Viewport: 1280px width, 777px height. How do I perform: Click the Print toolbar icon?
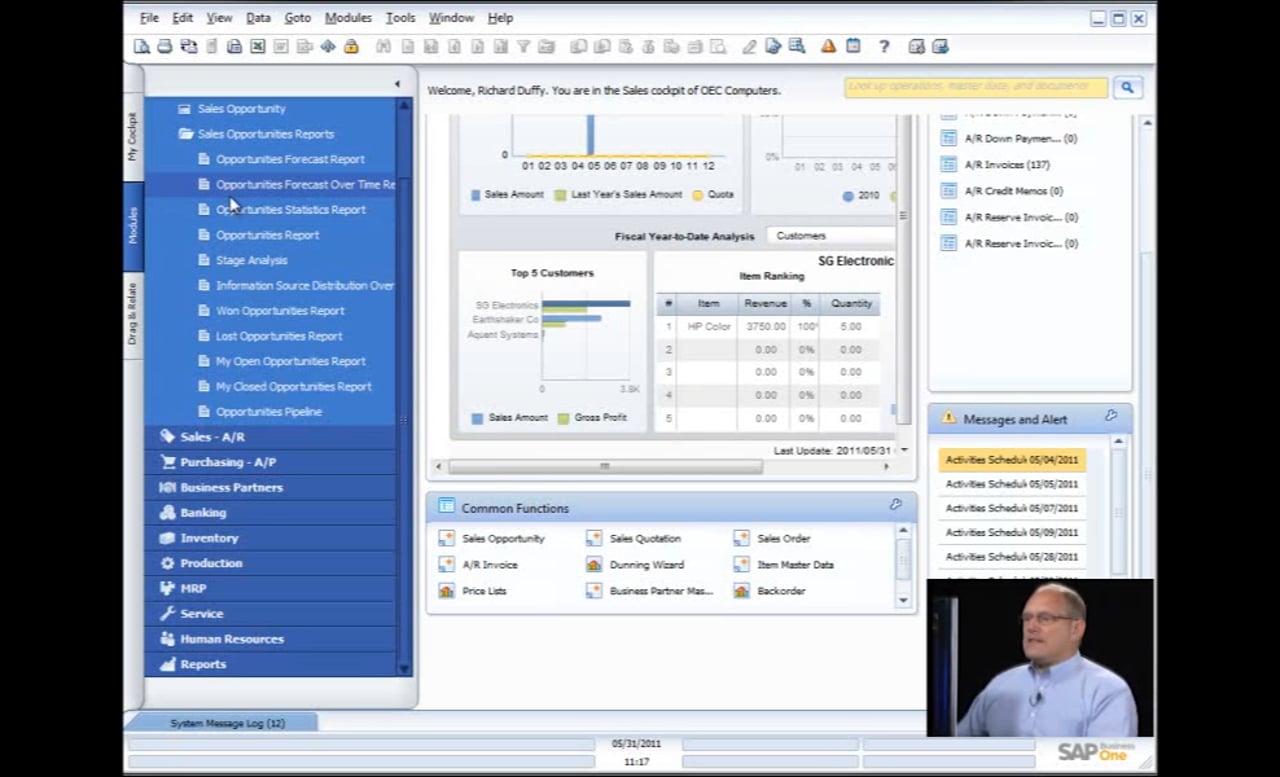164,46
